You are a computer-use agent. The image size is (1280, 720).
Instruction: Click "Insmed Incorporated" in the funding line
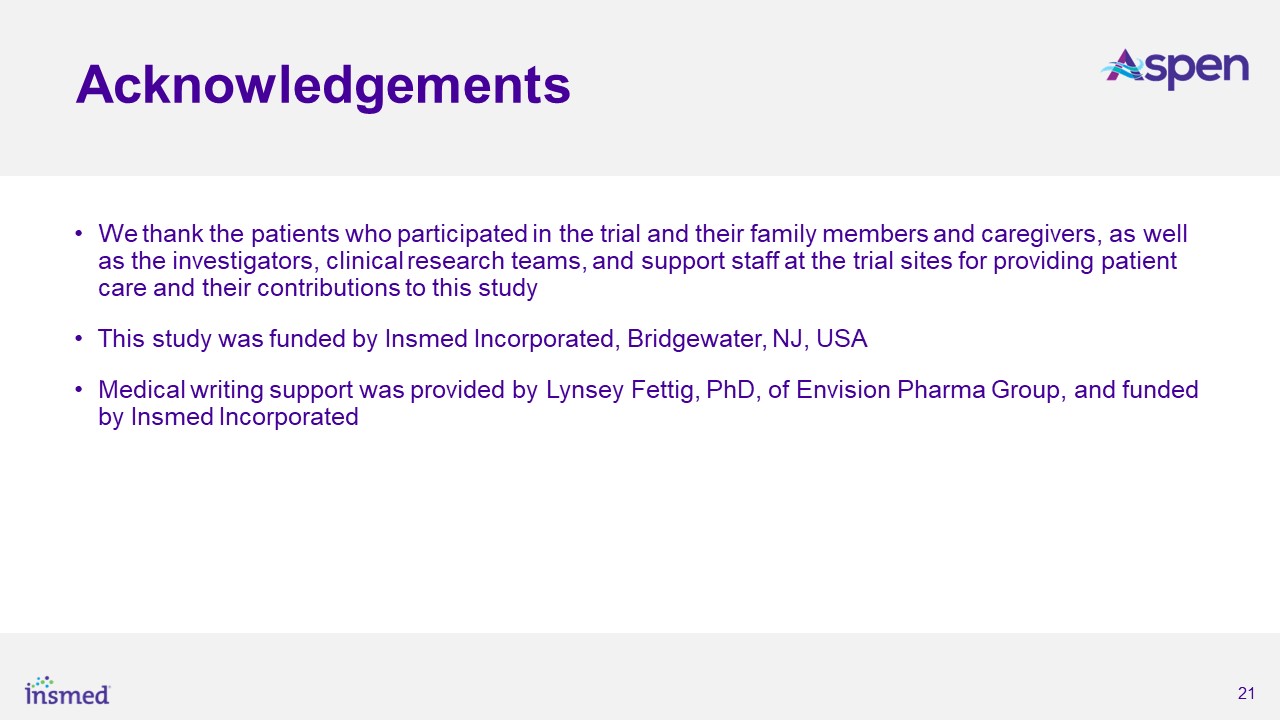click(498, 339)
